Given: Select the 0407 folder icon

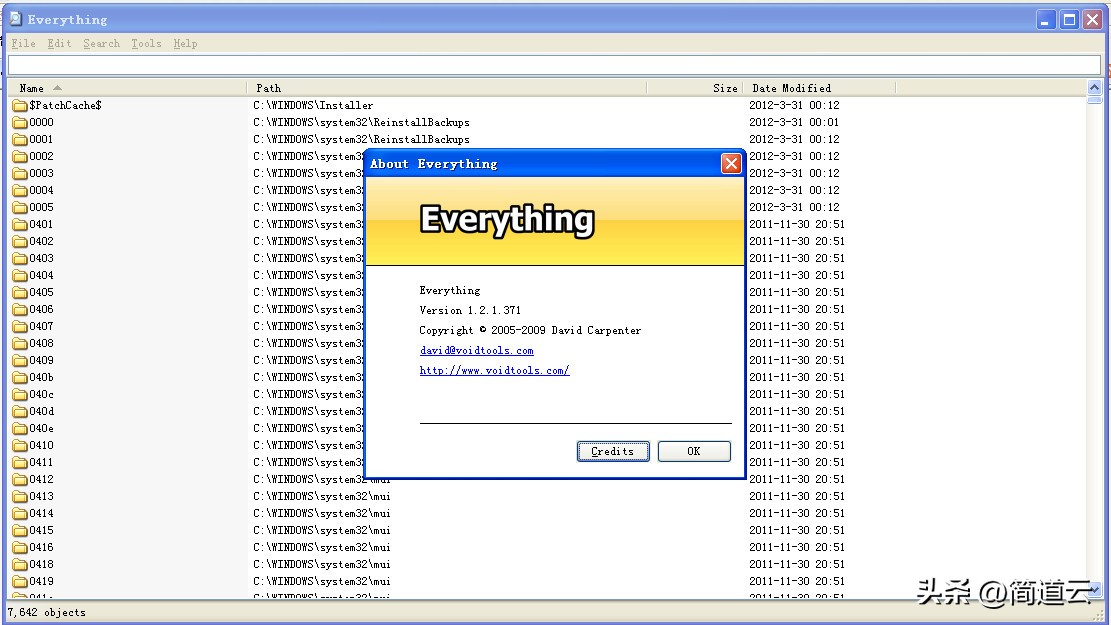Looking at the screenshot, I should point(20,327).
